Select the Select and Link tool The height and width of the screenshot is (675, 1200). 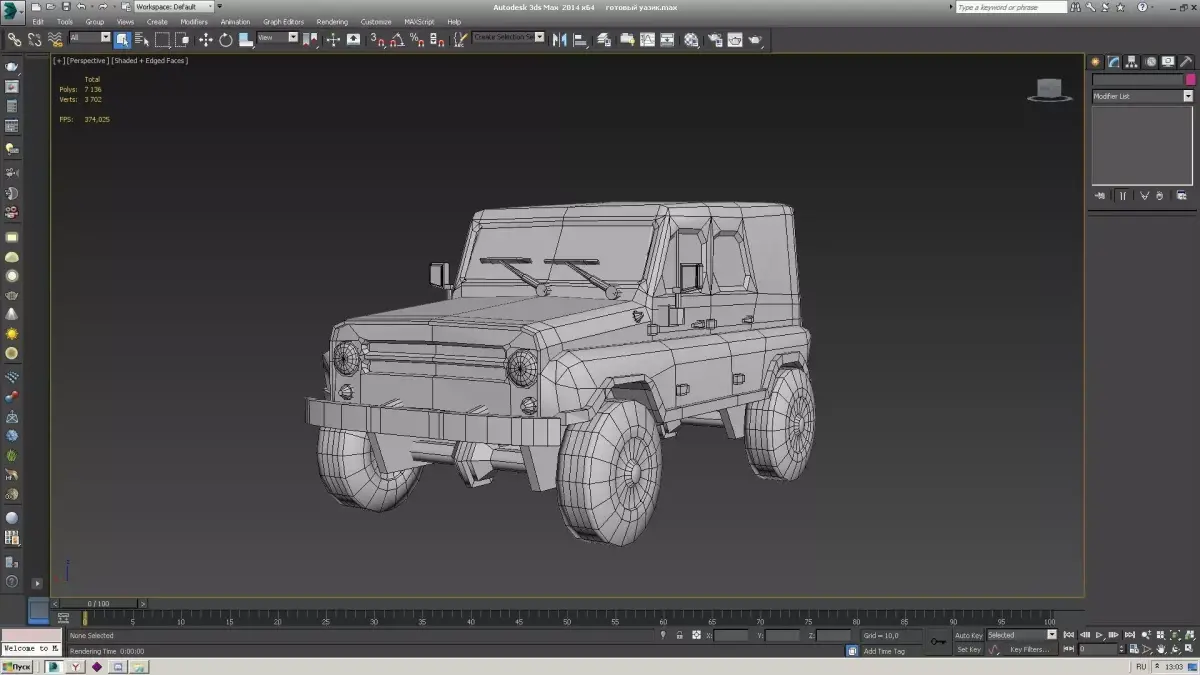pos(15,39)
